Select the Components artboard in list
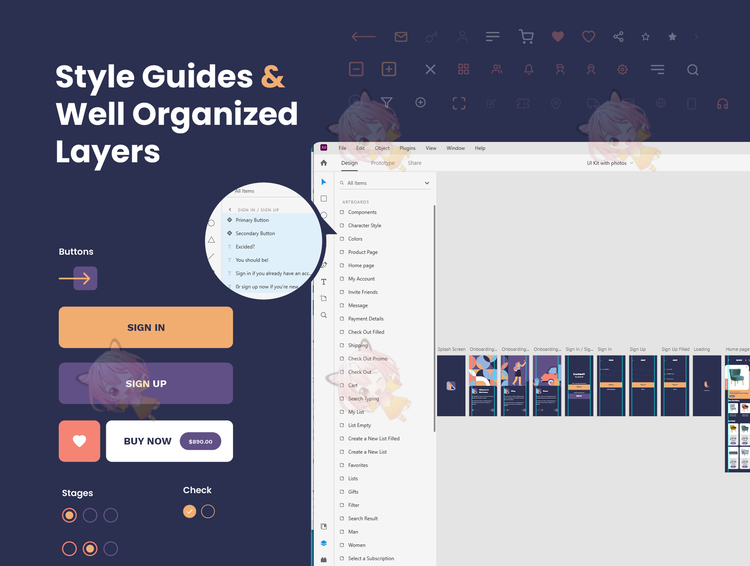This screenshot has height=566, width=750. (362, 212)
